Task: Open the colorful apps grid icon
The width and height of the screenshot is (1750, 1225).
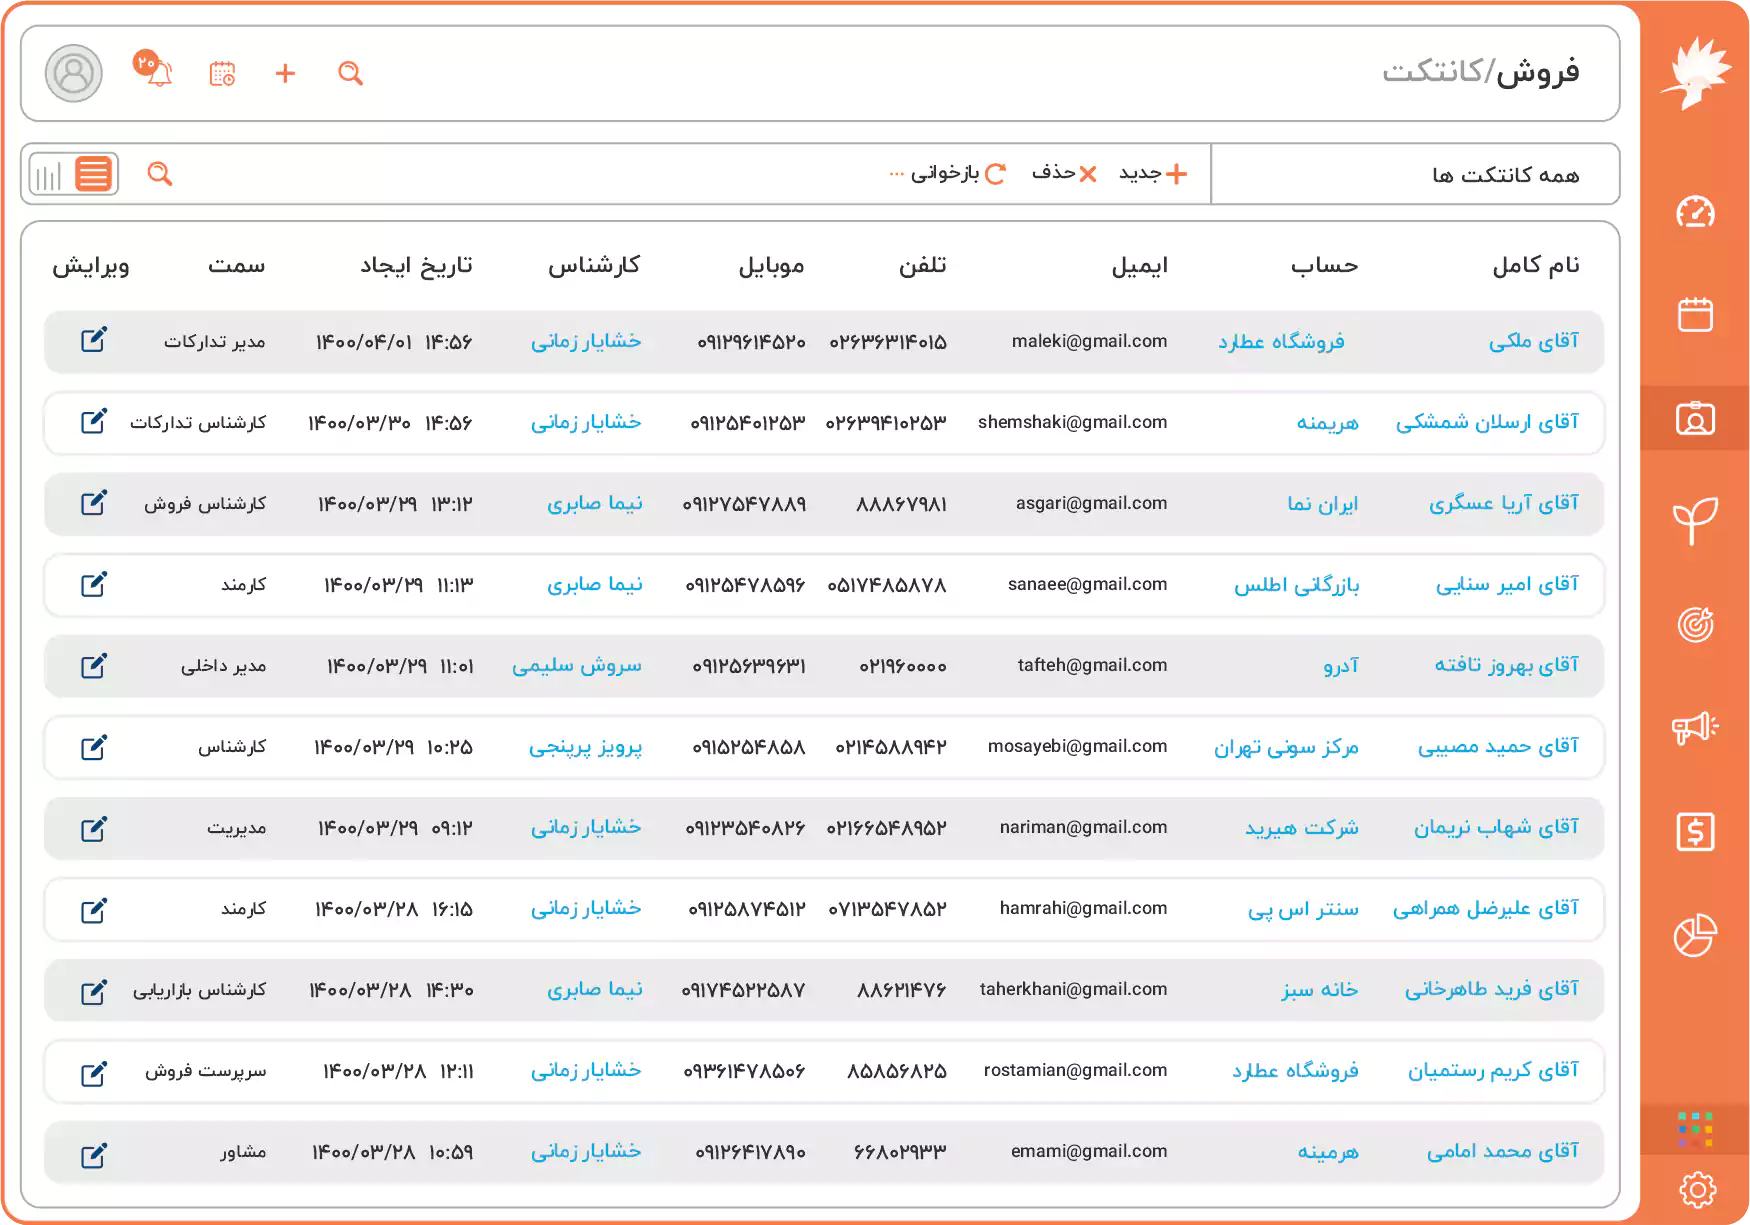Action: [1695, 1129]
